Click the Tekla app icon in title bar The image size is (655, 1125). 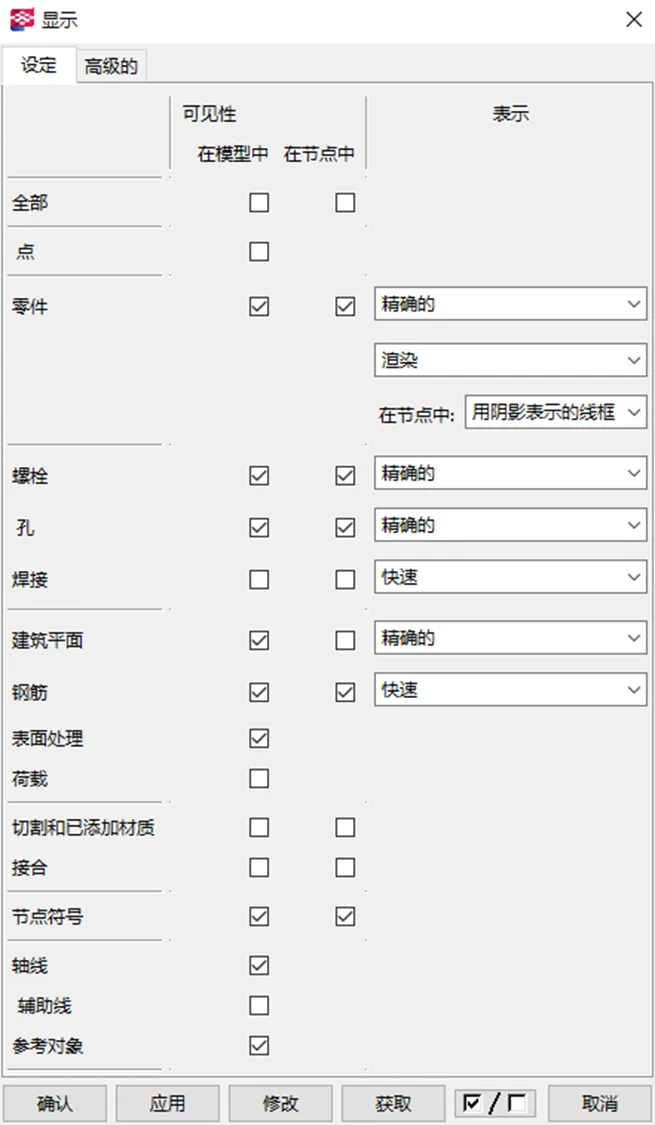click(x=21, y=19)
